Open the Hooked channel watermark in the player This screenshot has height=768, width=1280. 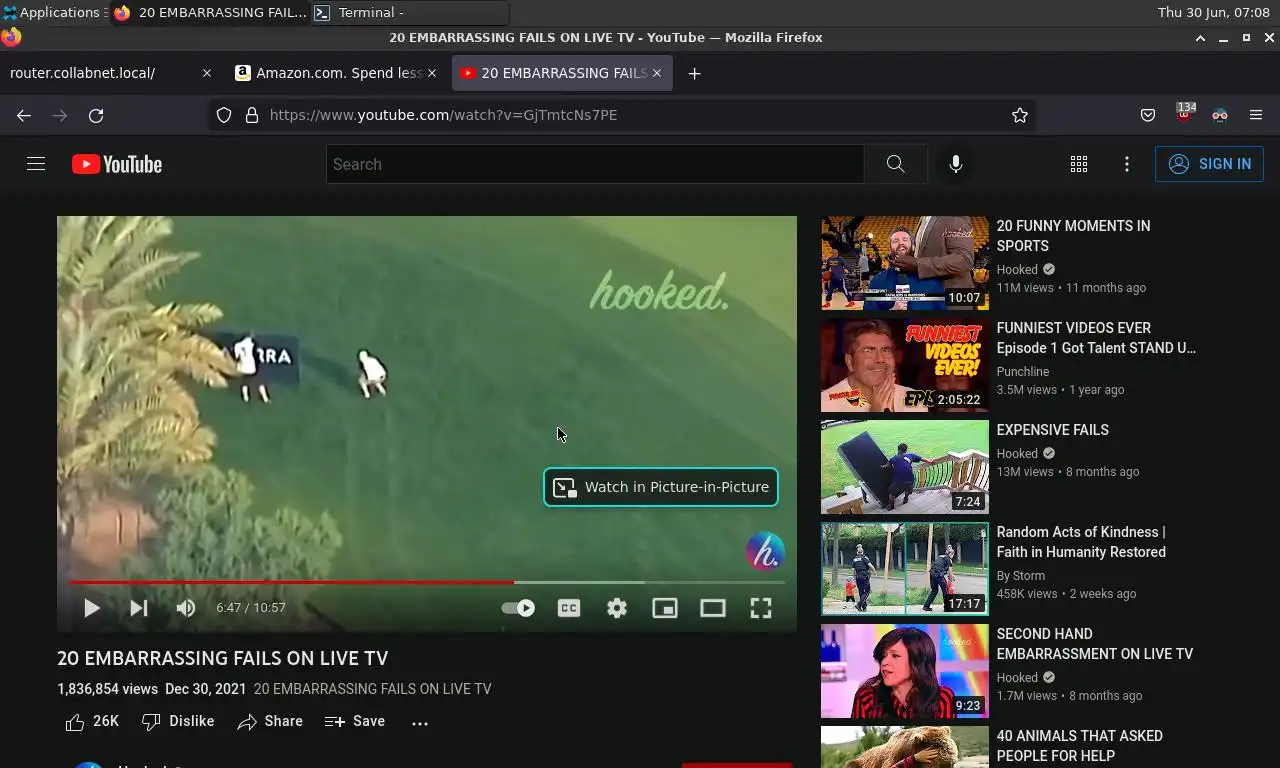tap(765, 552)
